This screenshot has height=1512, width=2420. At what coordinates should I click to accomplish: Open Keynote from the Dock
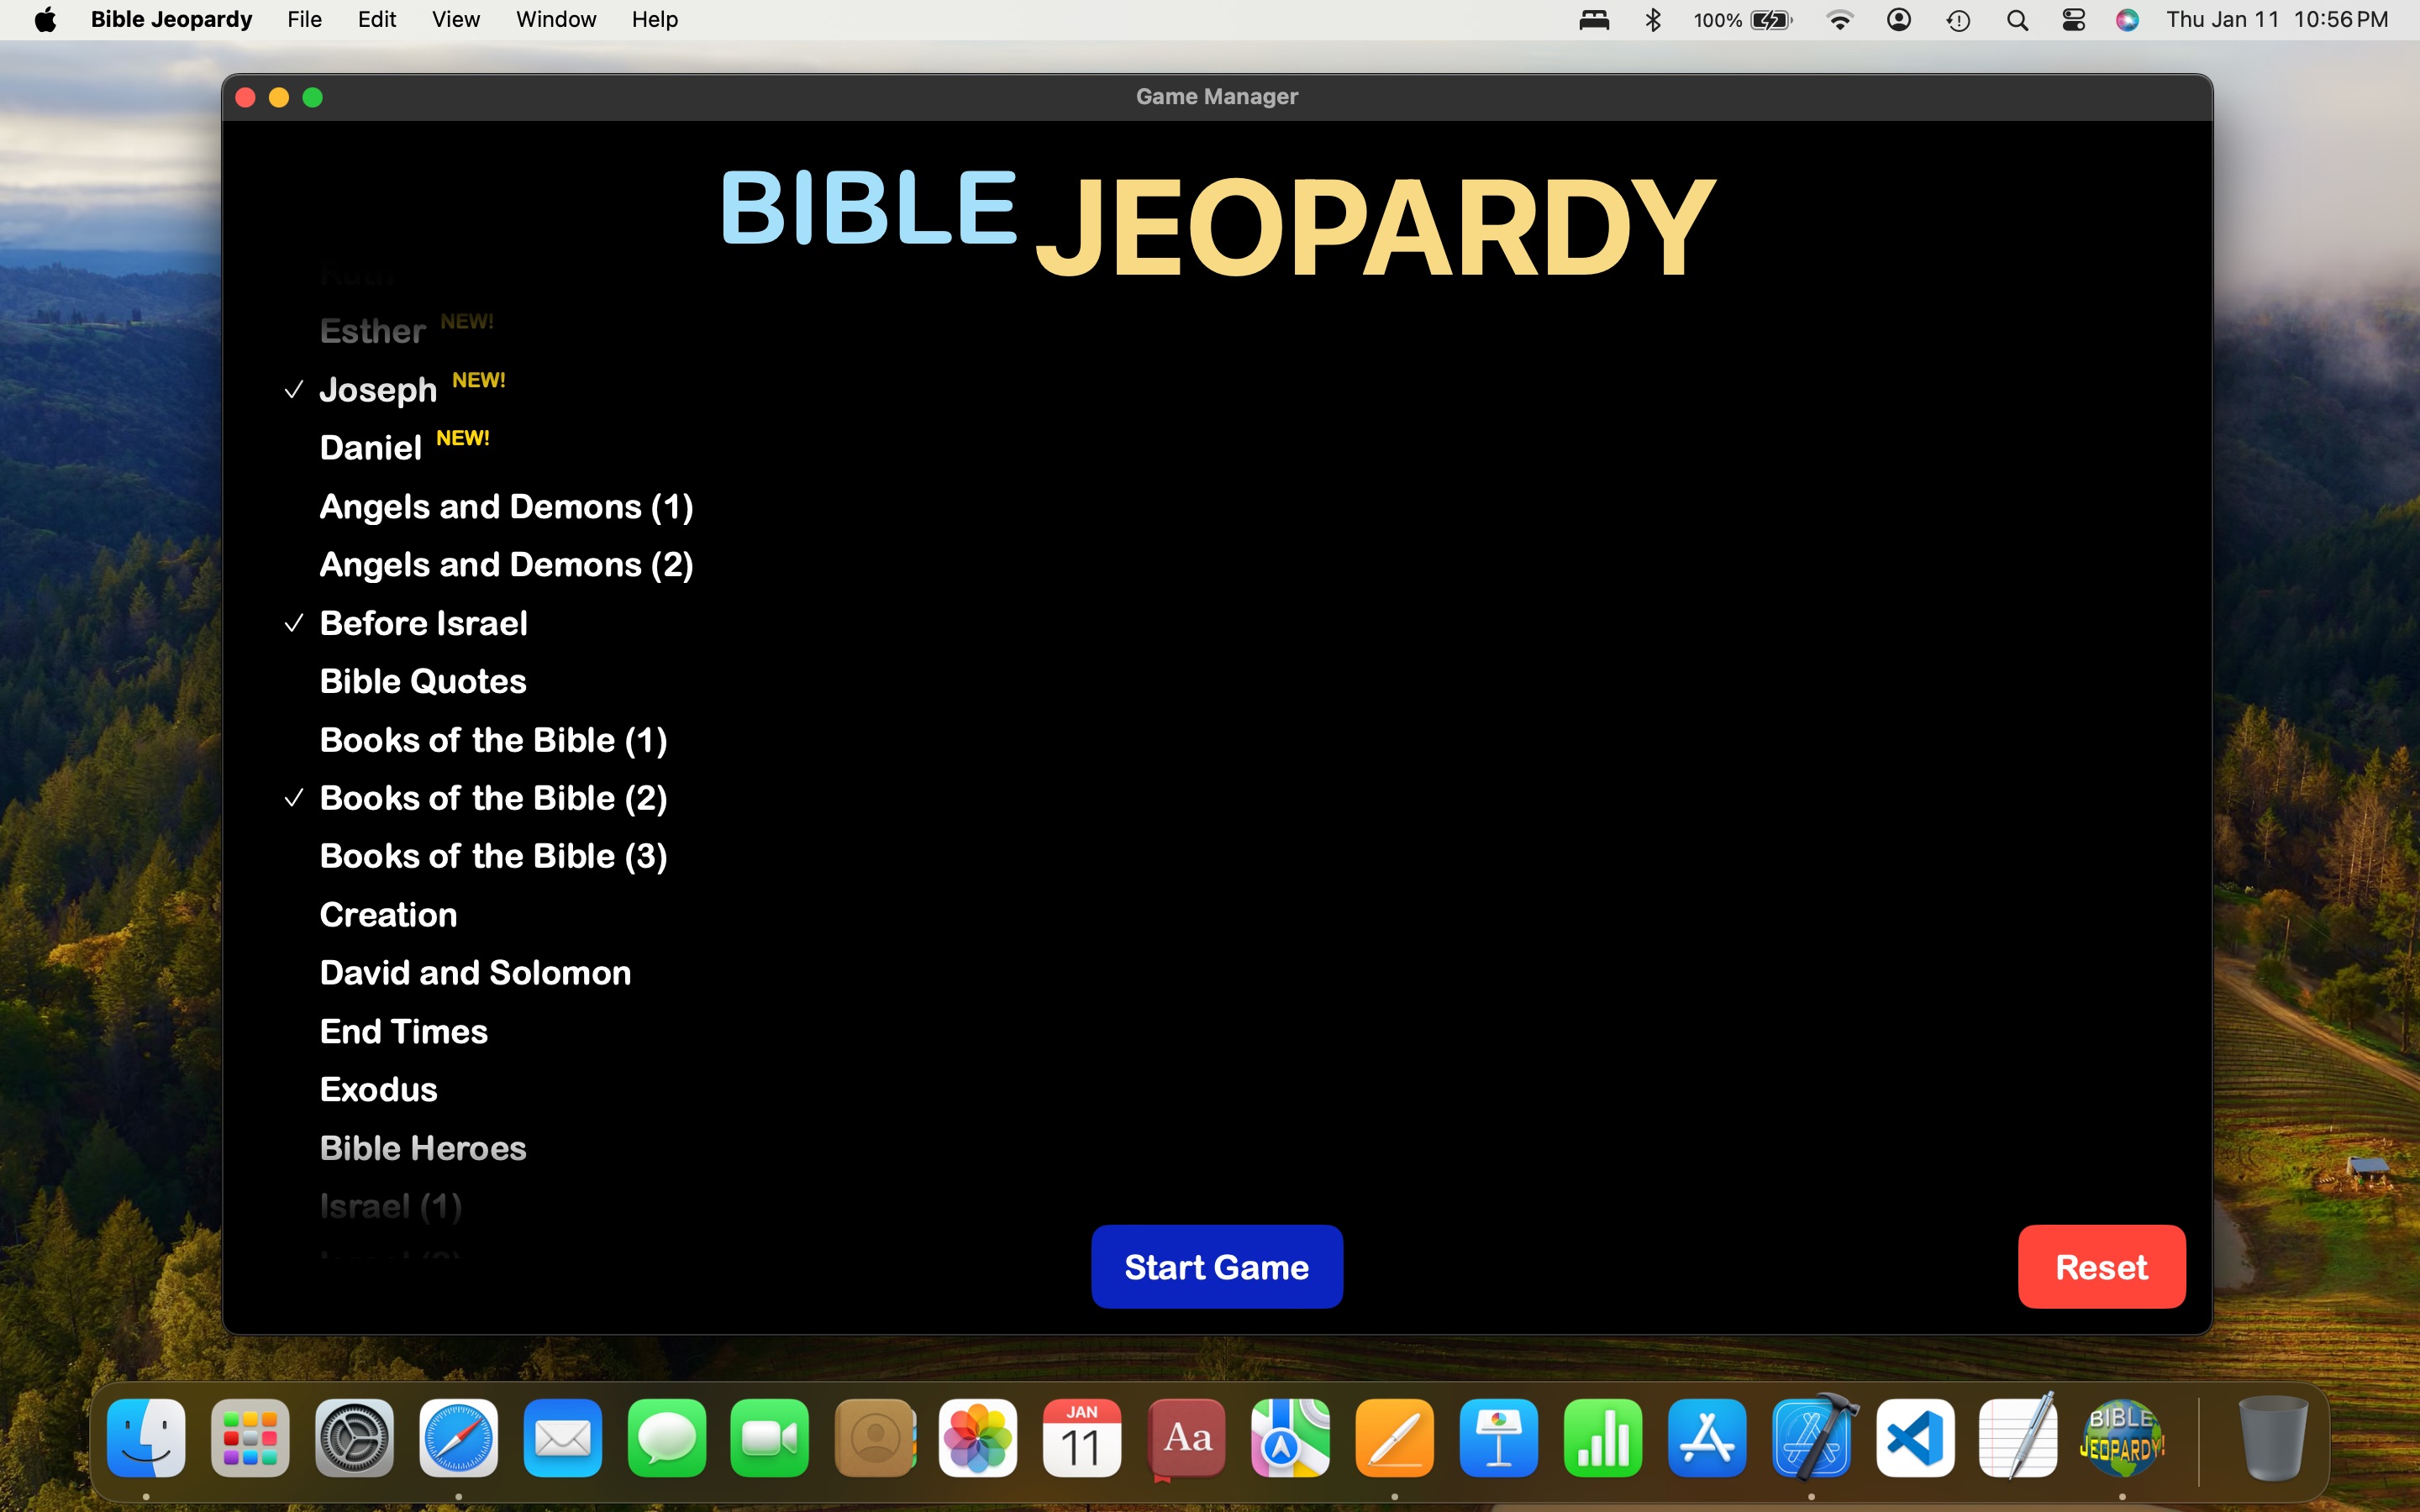(1498, 1437)
